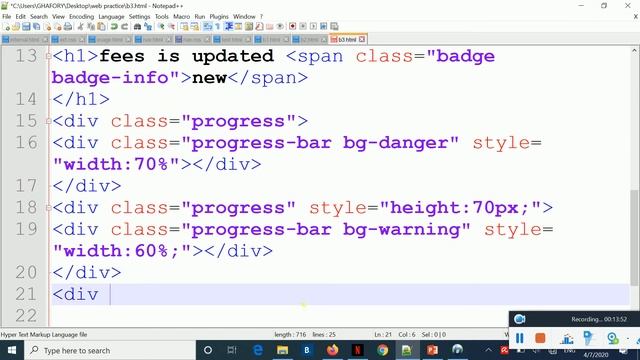Image resolution: width=640 pixels, height=360 pixels.
Task: Click 'bg-danger' in line 16 code
Action: click(396, 143)
